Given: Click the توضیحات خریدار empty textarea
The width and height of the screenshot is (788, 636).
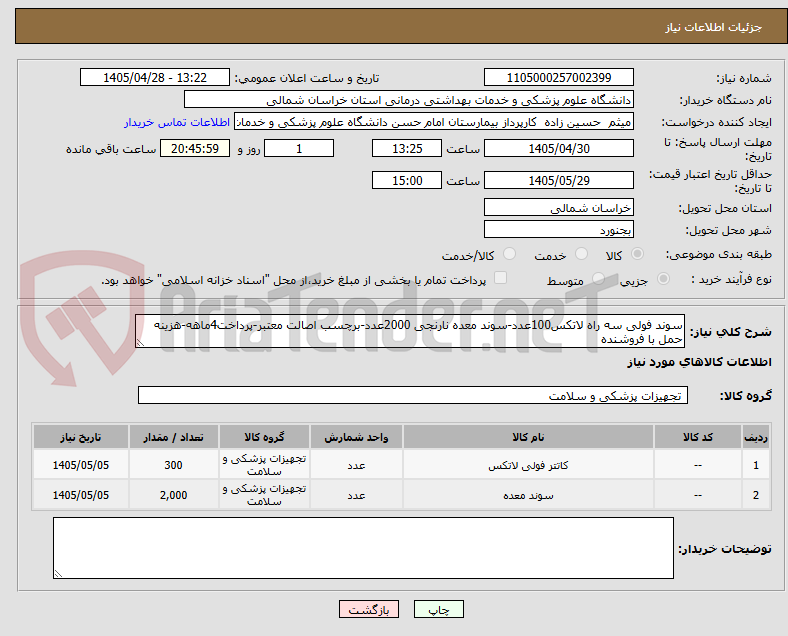Looking at the screenshot, I should [x=363, y=548].
